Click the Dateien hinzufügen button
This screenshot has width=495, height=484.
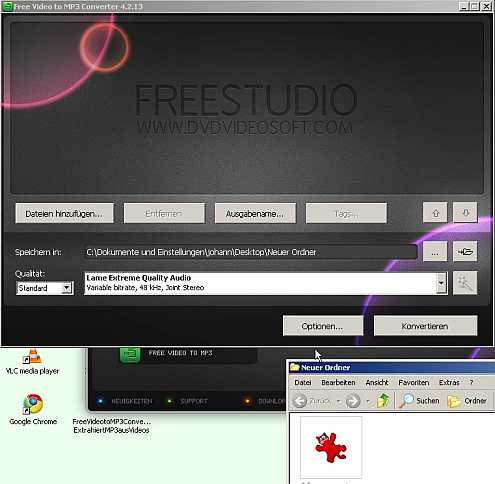[64, 214]
